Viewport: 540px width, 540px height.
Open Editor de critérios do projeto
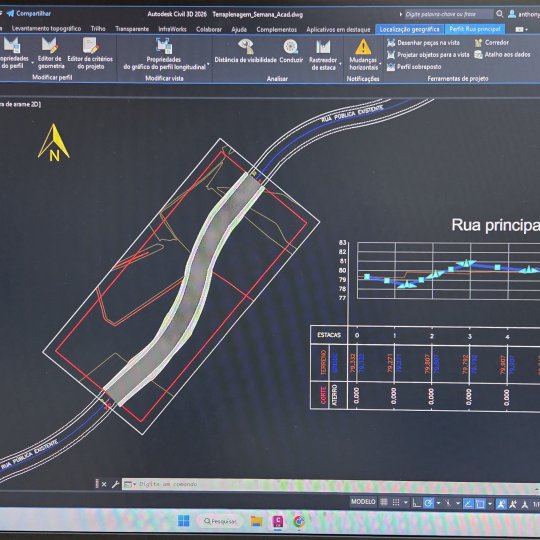[x=90, y=53]
